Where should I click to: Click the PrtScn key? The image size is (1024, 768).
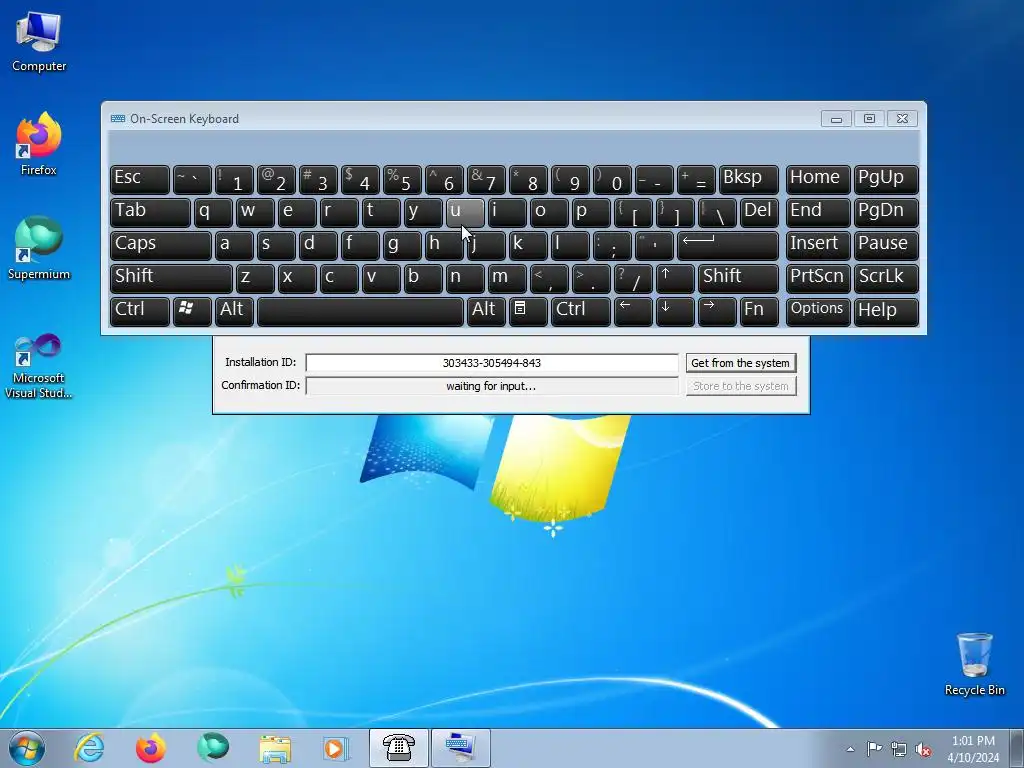pos(818,279)
